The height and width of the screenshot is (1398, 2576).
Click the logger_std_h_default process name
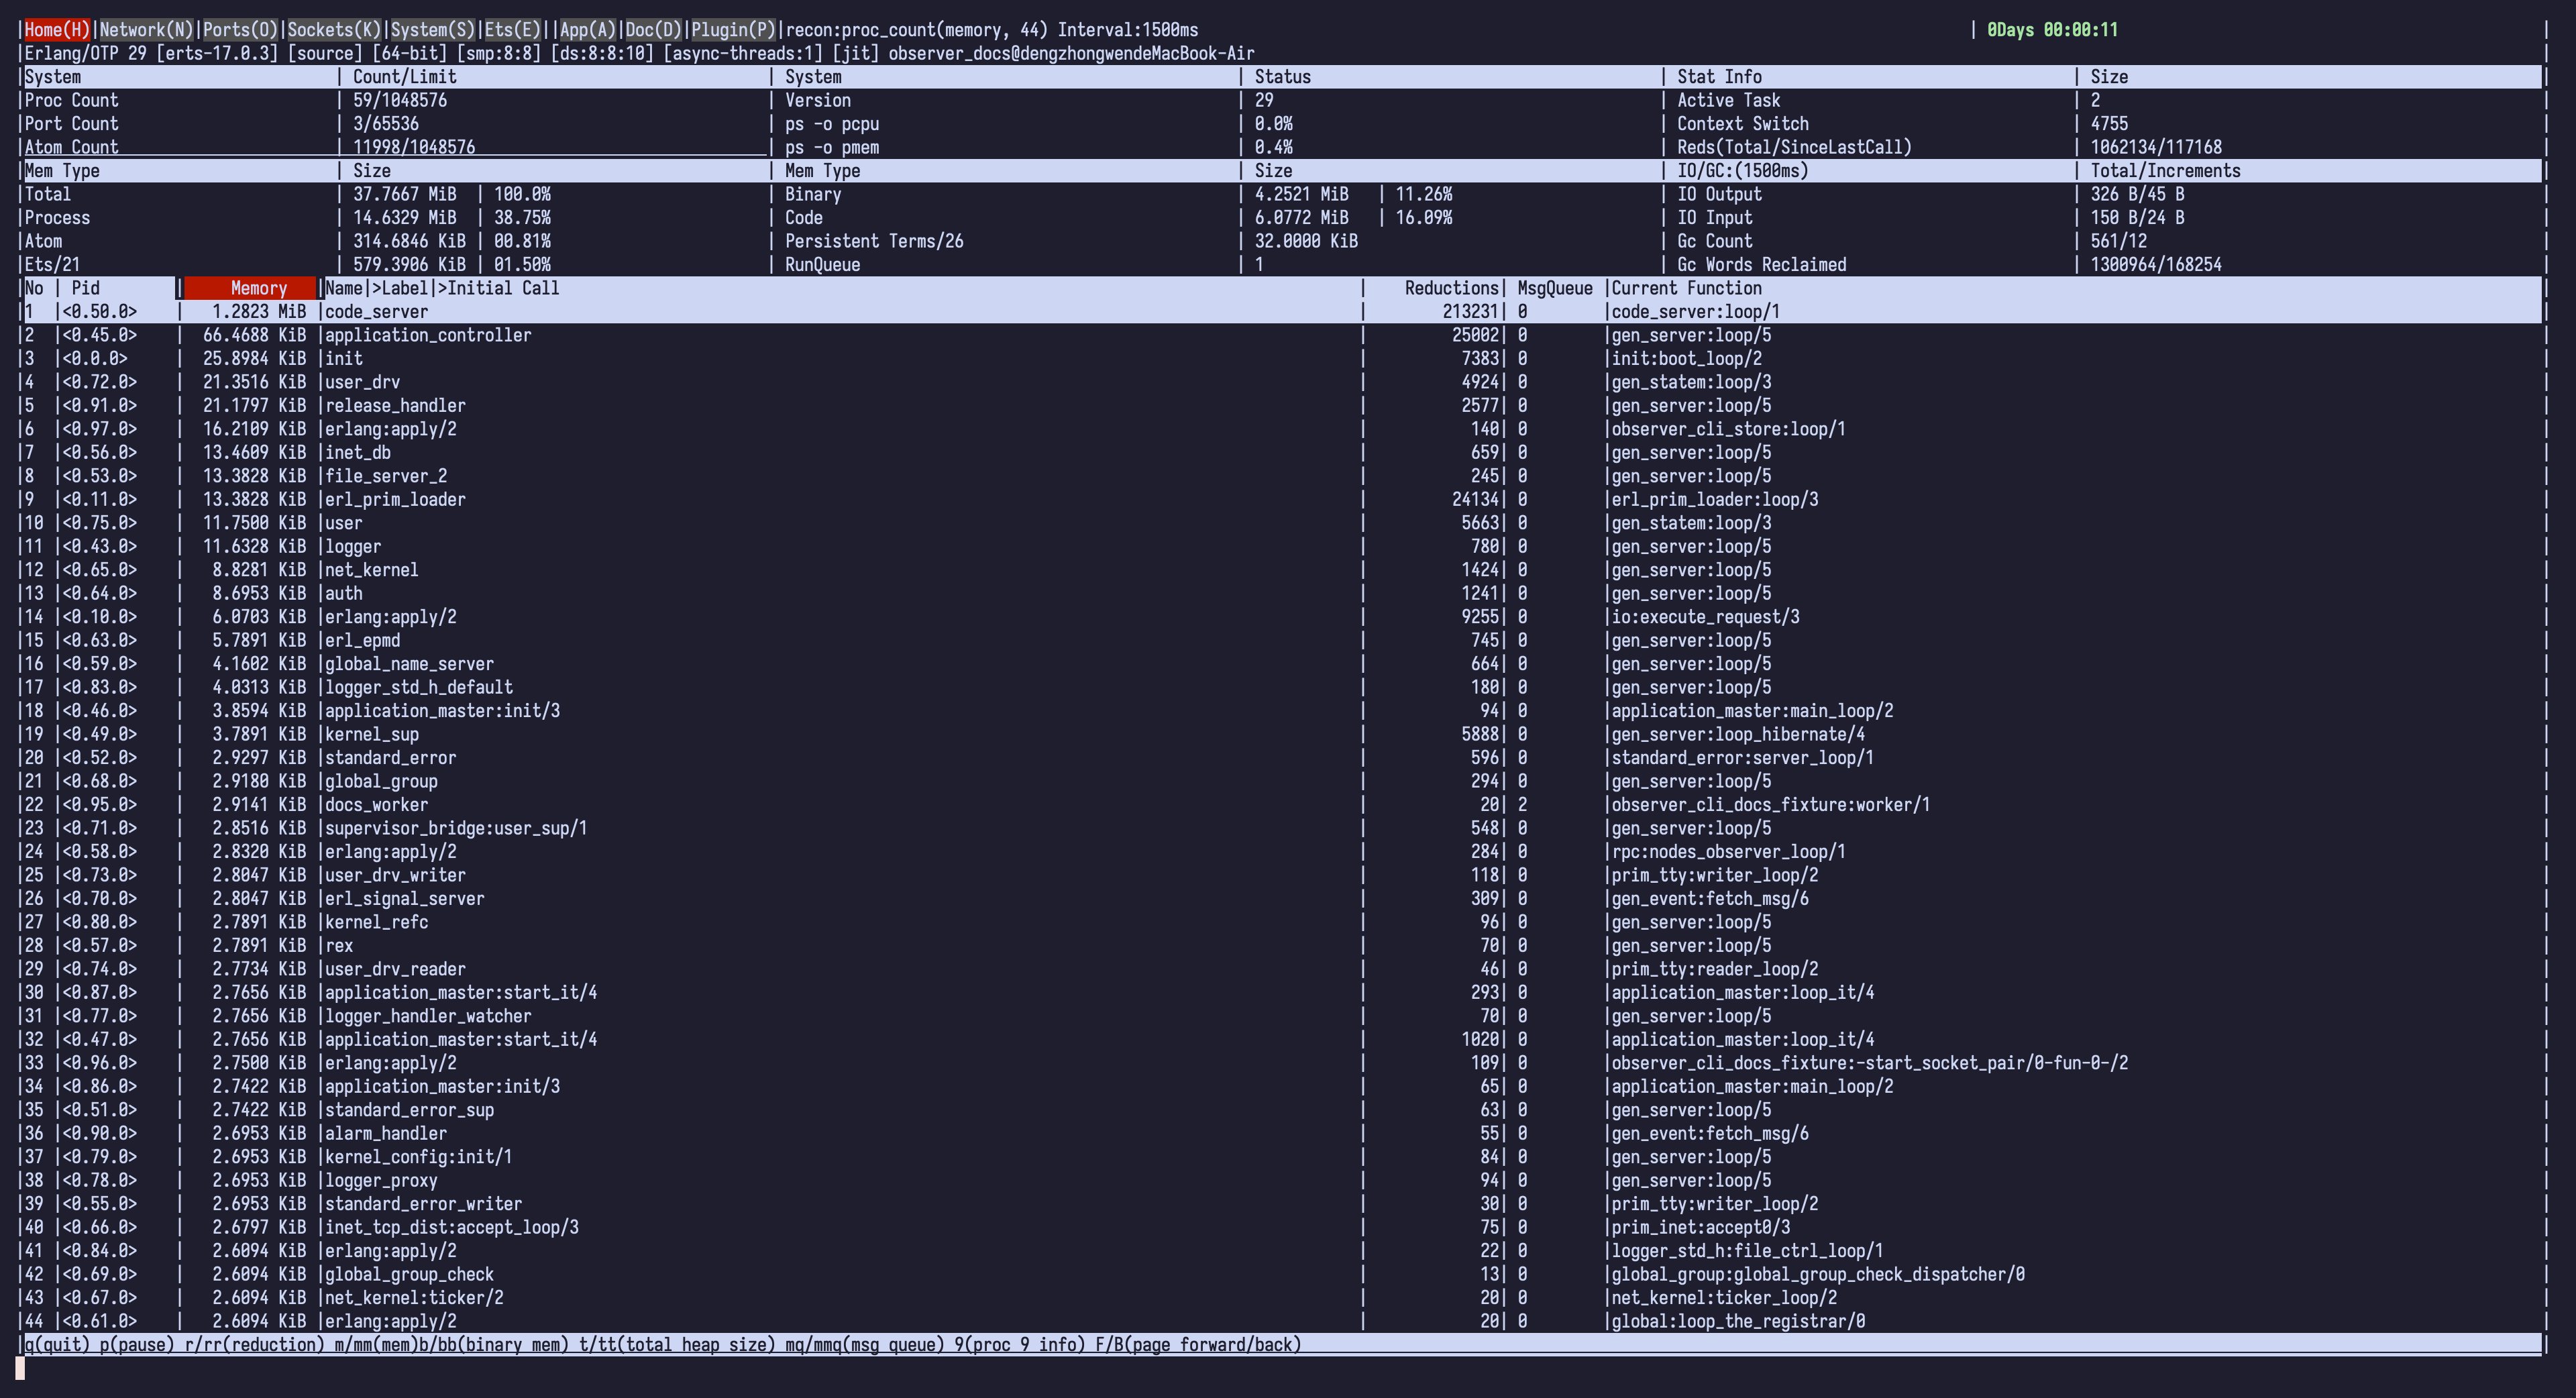point(419,688)
